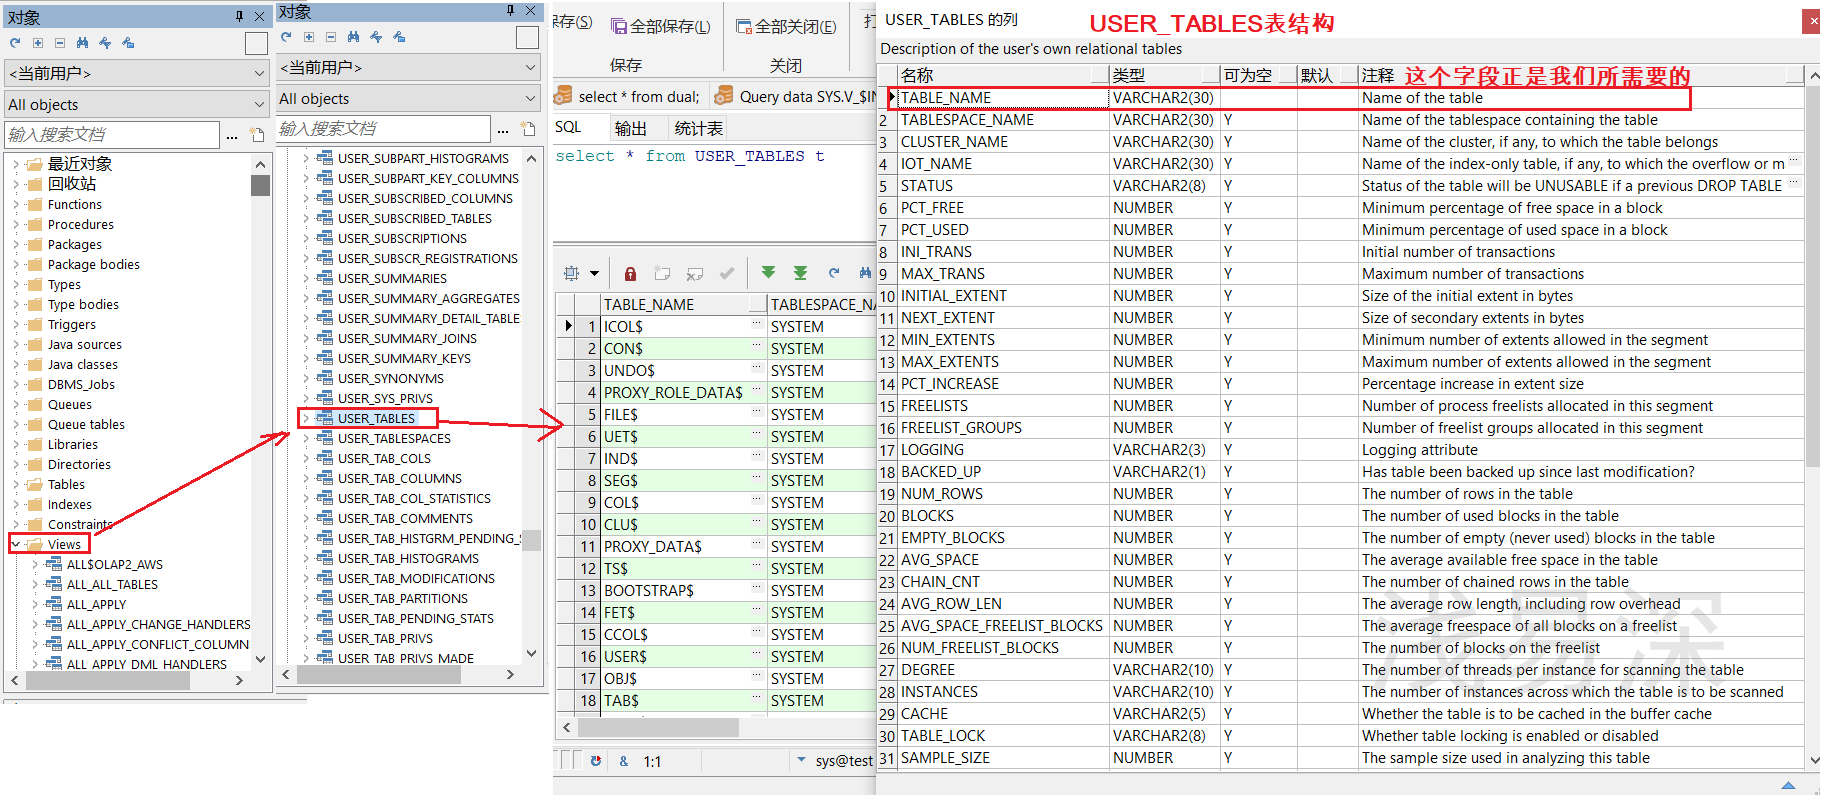Screen dimensions: 1832x802
Task: Click the delete record icon in the grid toolbar
Action: (695, 273)
